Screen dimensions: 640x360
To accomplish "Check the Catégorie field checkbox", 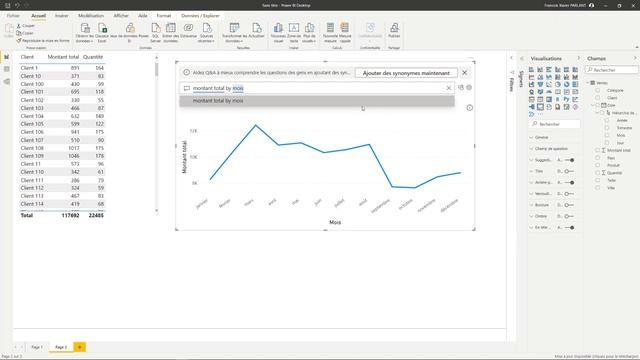I will [598, 90].
